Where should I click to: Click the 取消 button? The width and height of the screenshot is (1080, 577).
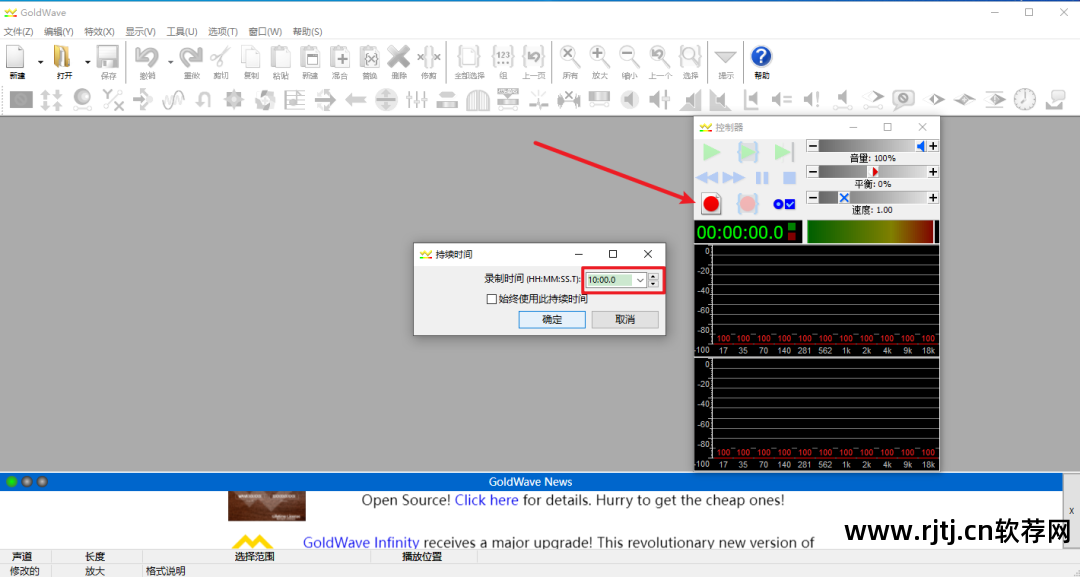[625, 320]
